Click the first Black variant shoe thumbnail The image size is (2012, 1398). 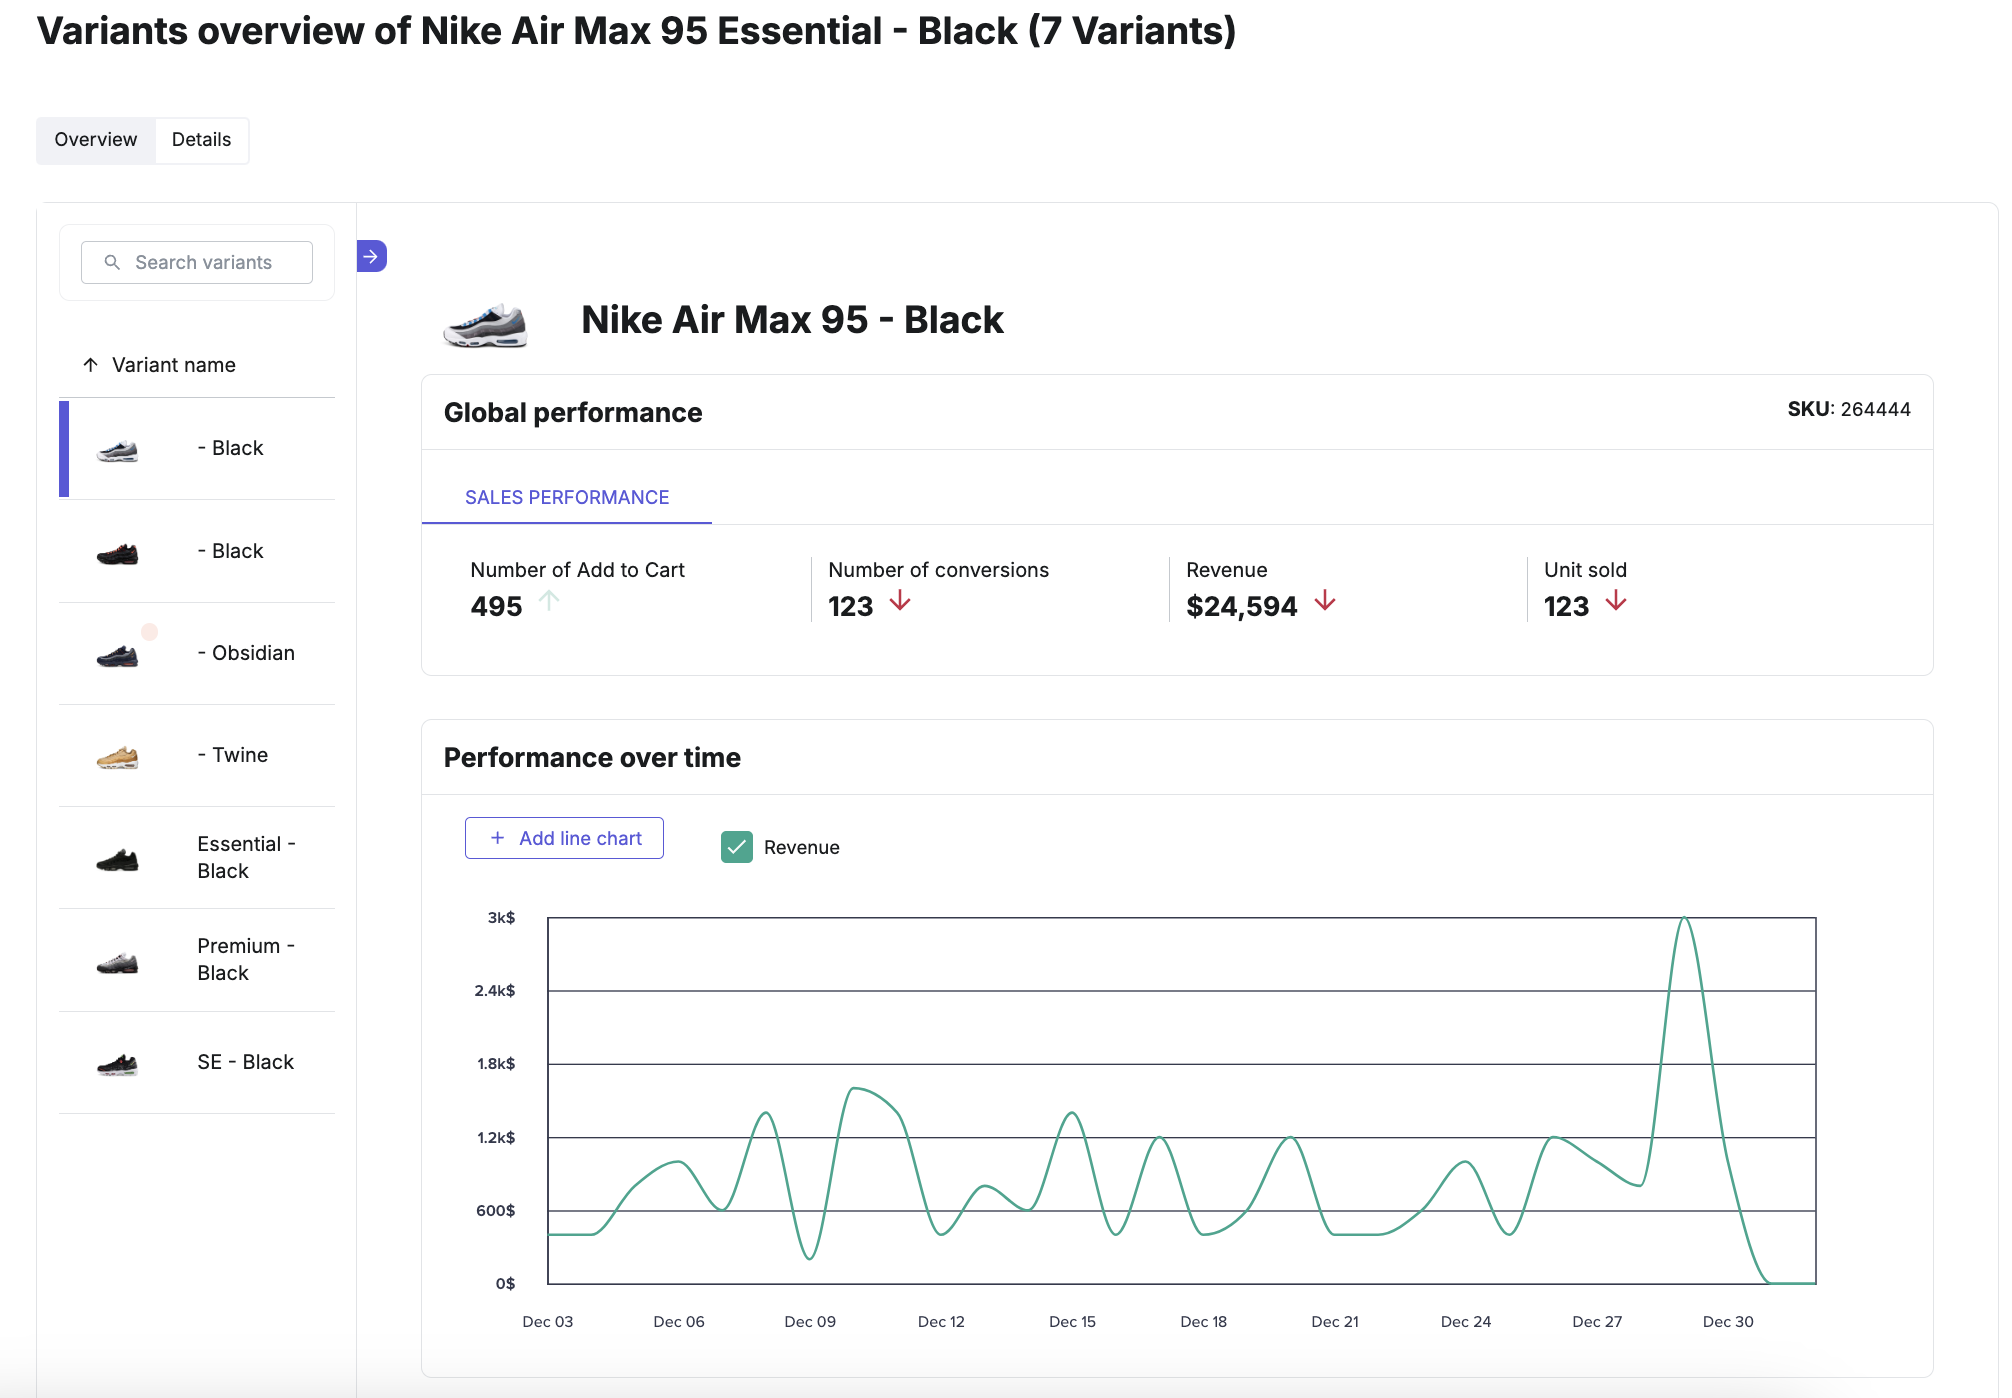click(117, 451)
